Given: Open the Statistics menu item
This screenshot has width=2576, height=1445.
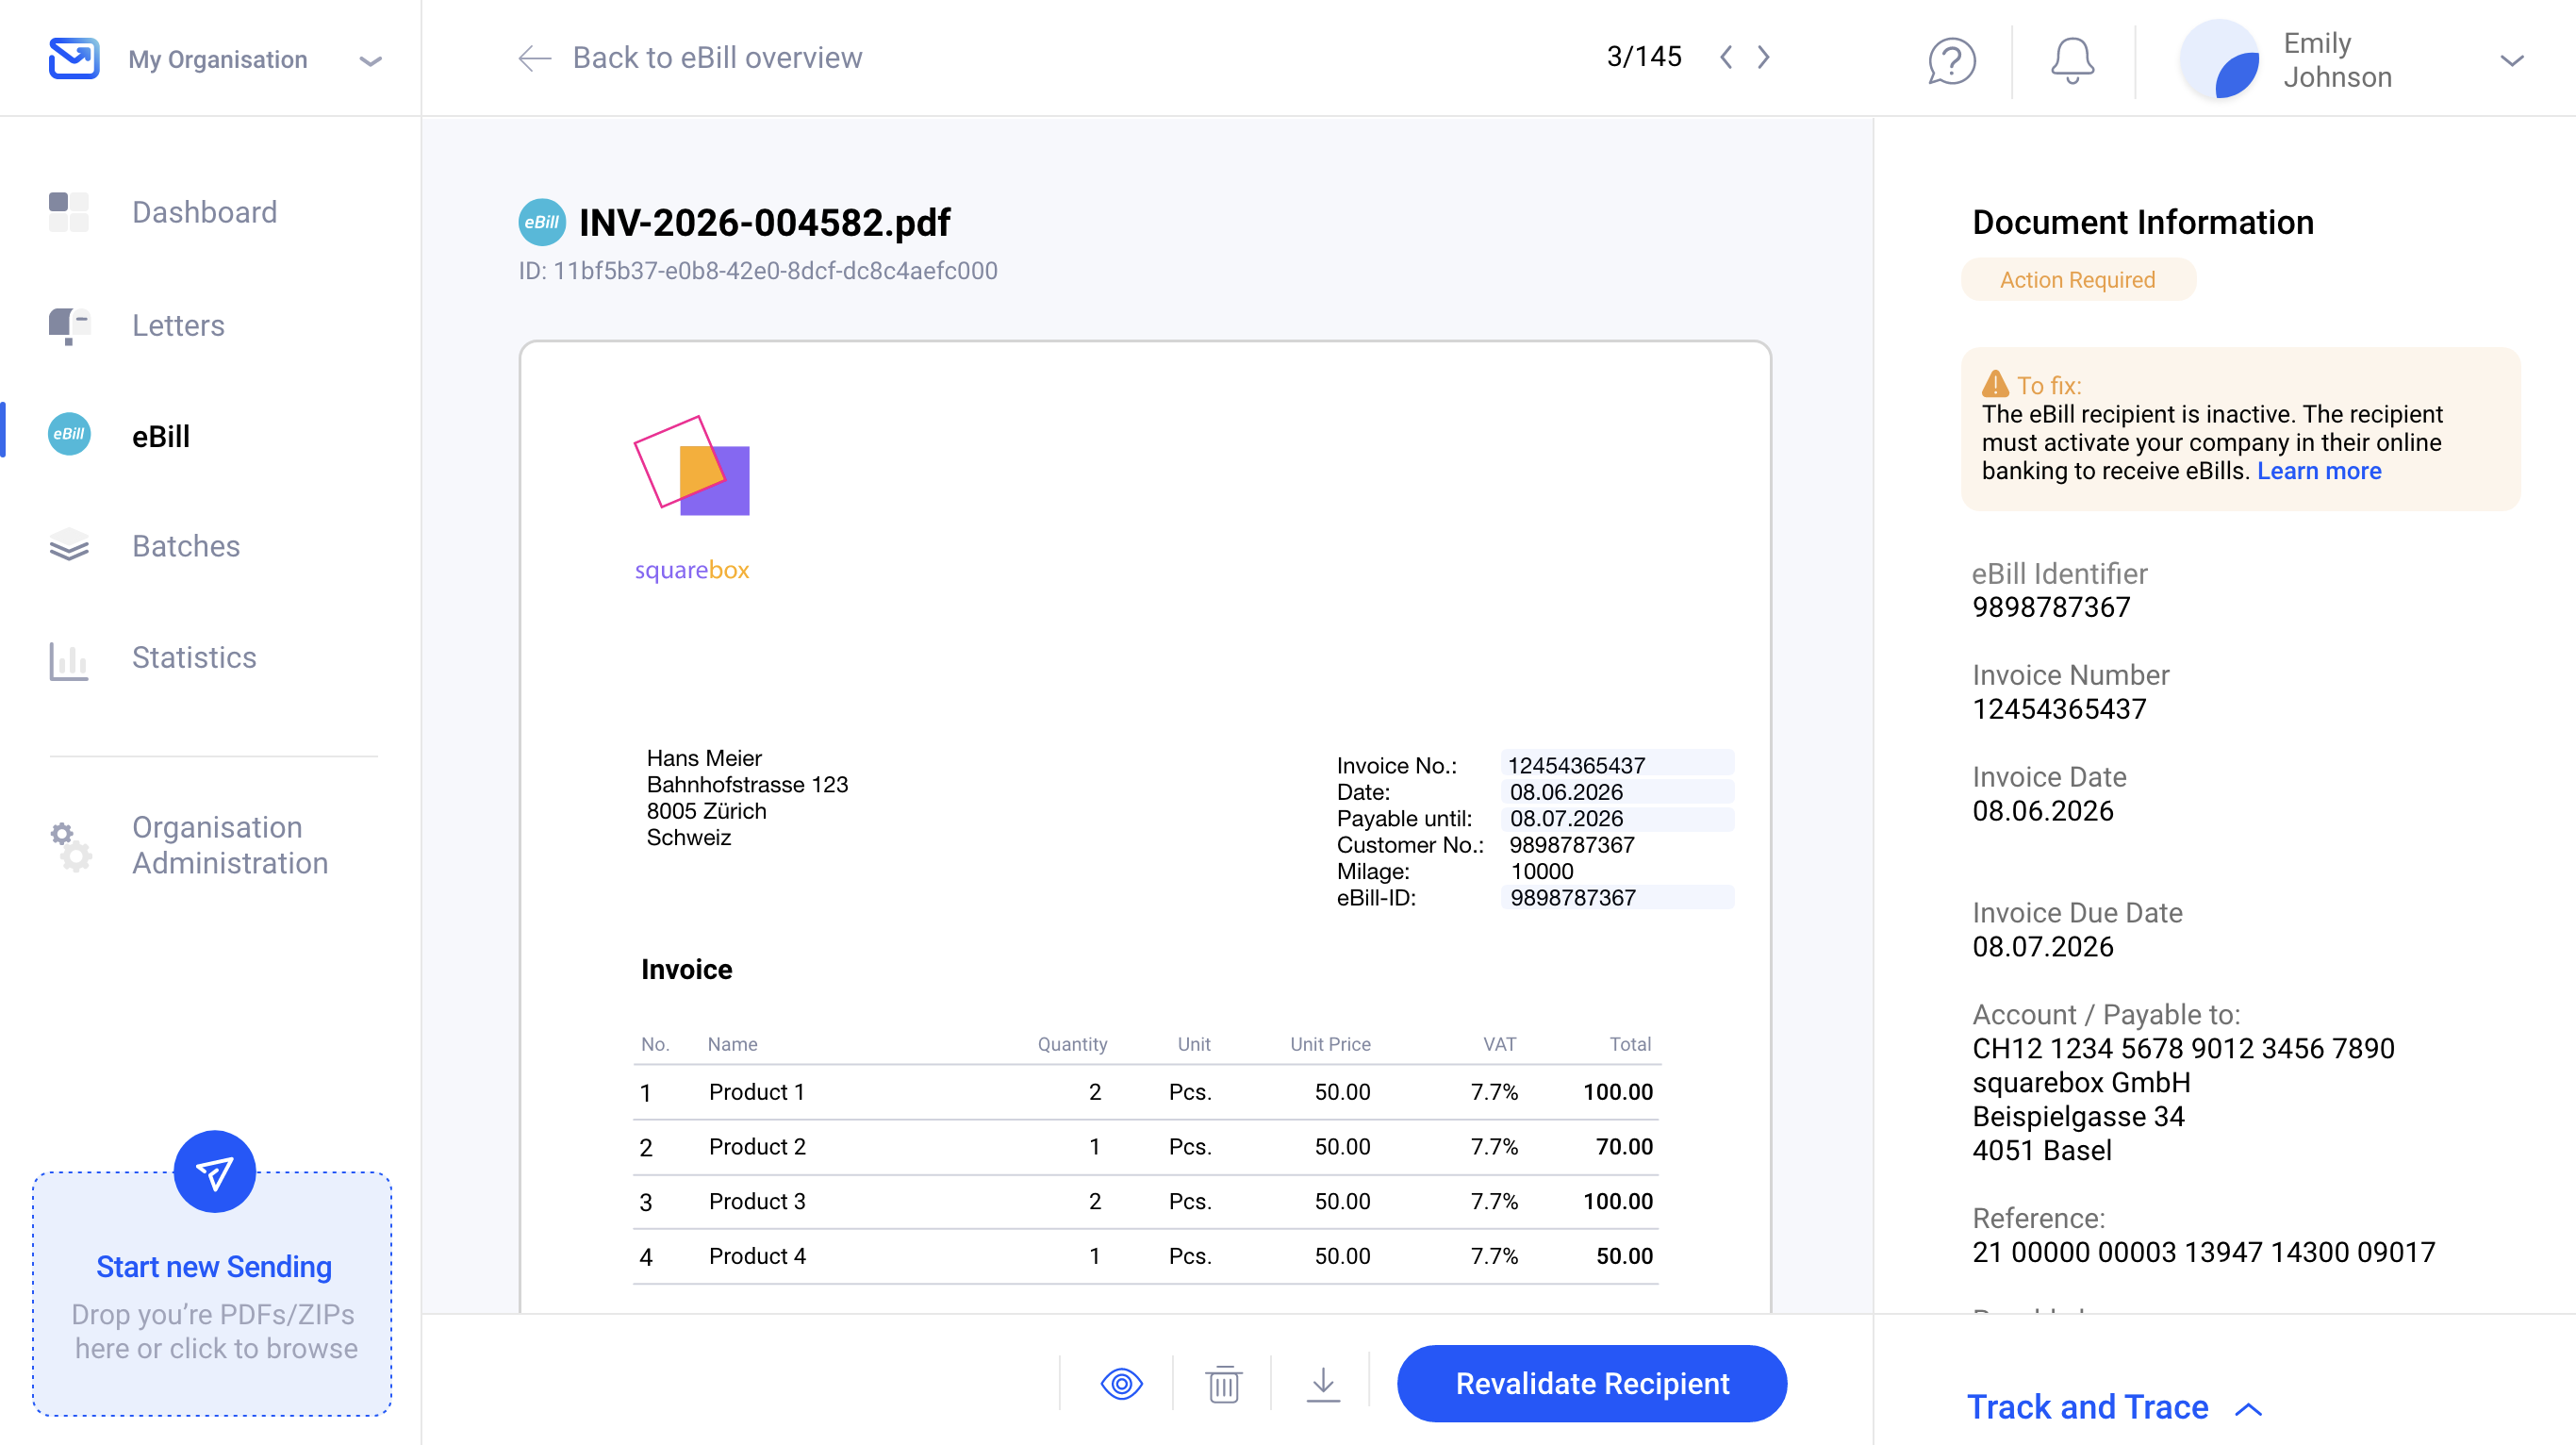Looking at the screenshot, I should [194, 657].
